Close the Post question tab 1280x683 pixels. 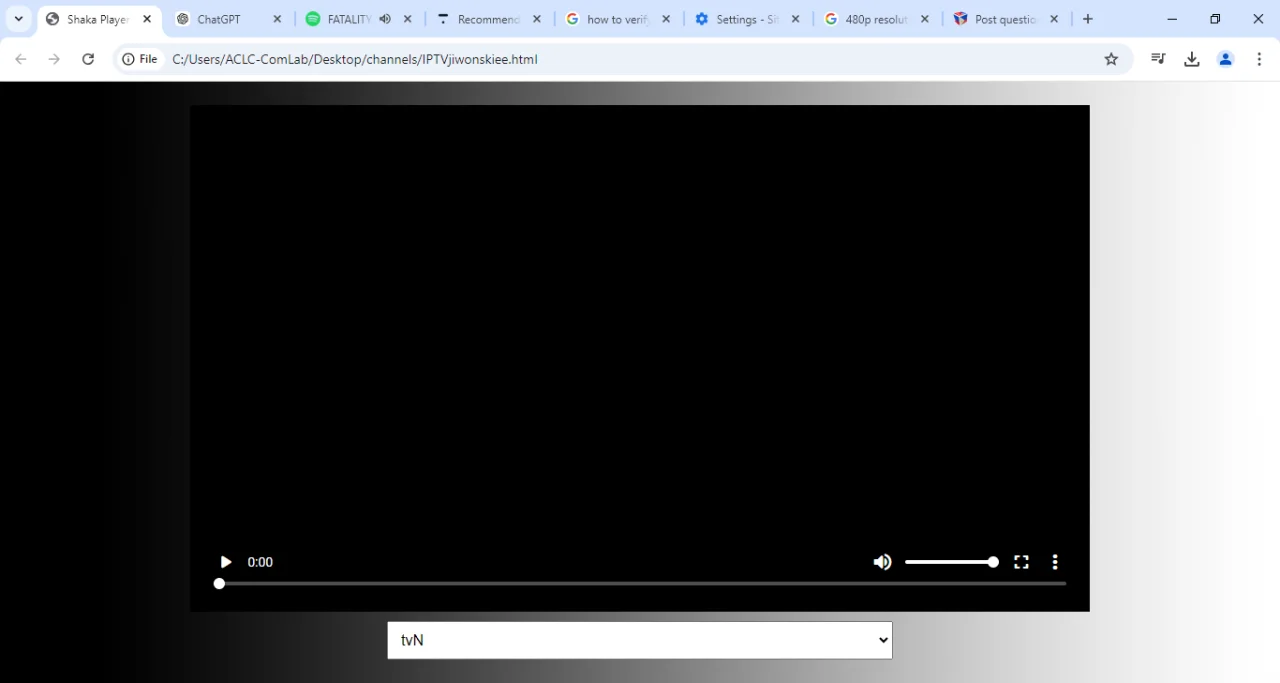(1054, 19)
